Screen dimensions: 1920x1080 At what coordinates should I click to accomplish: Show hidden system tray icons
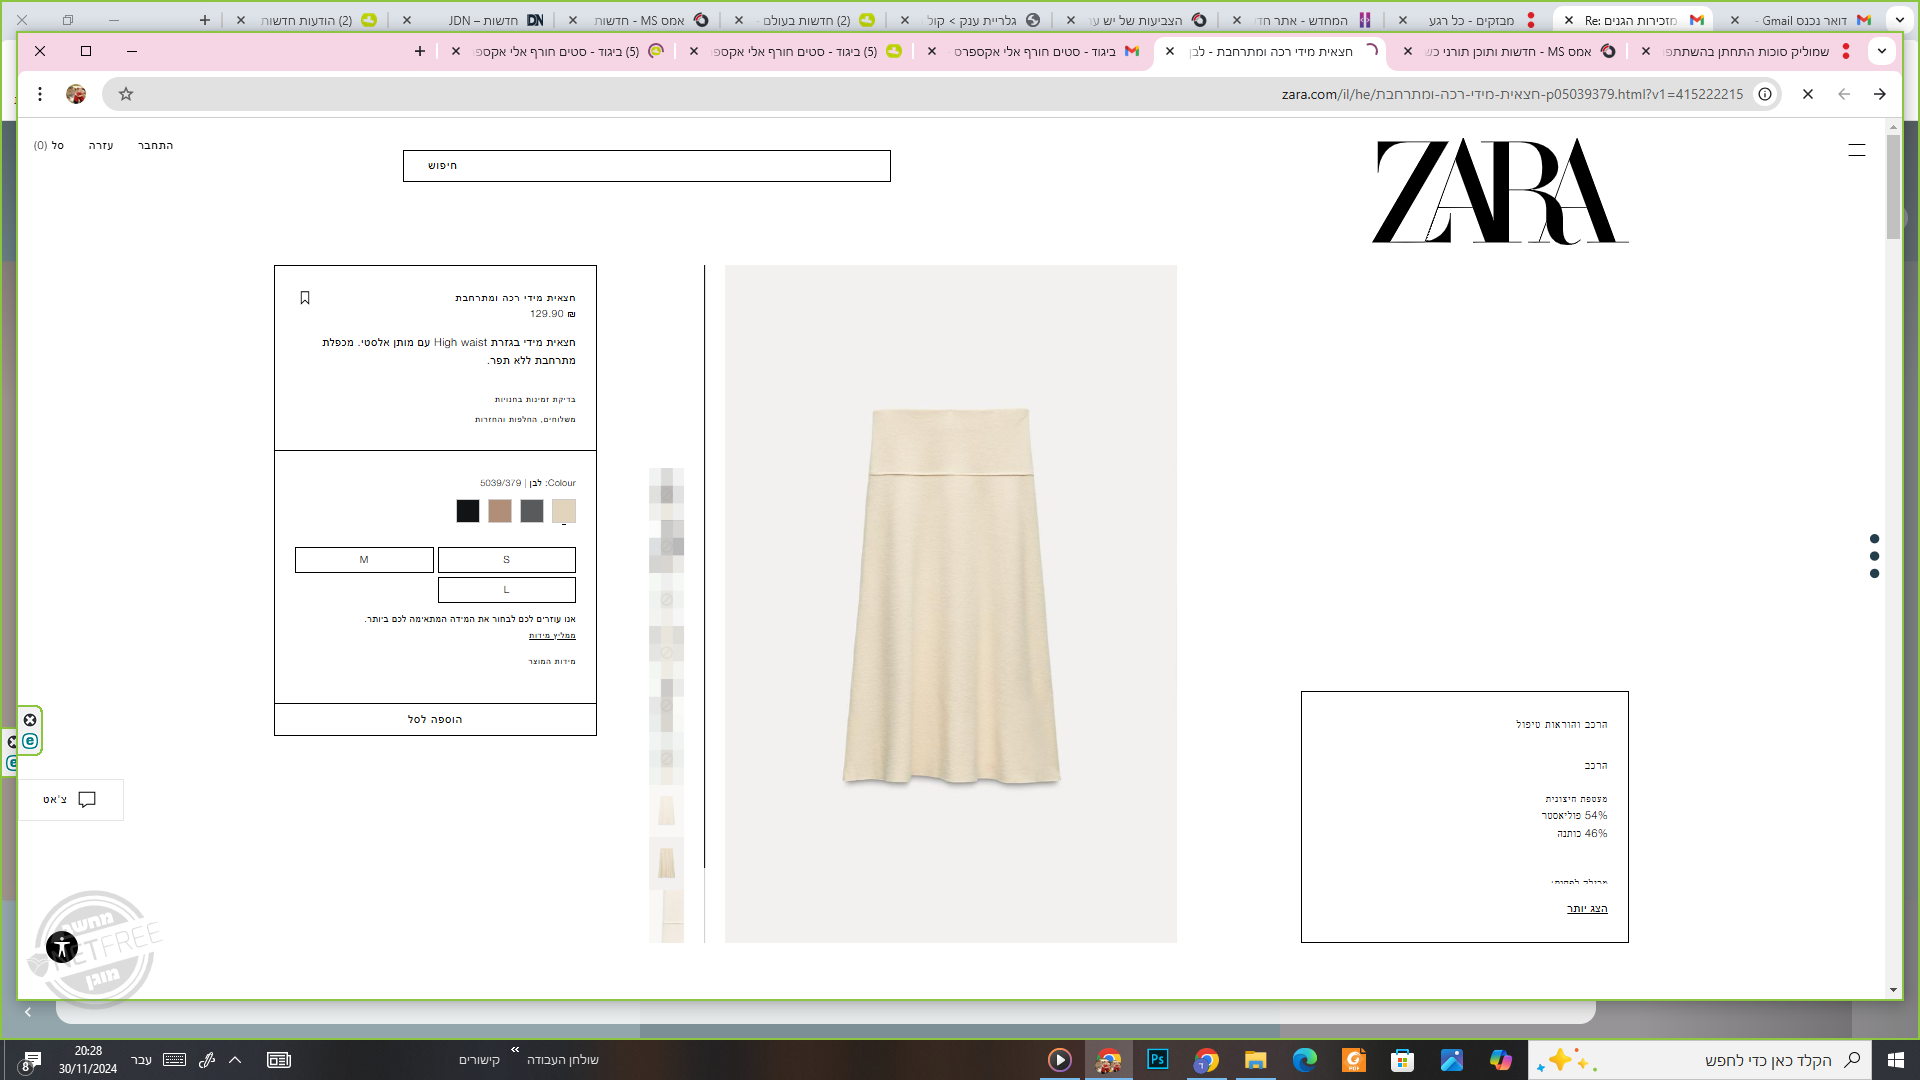pos(235,1060)
